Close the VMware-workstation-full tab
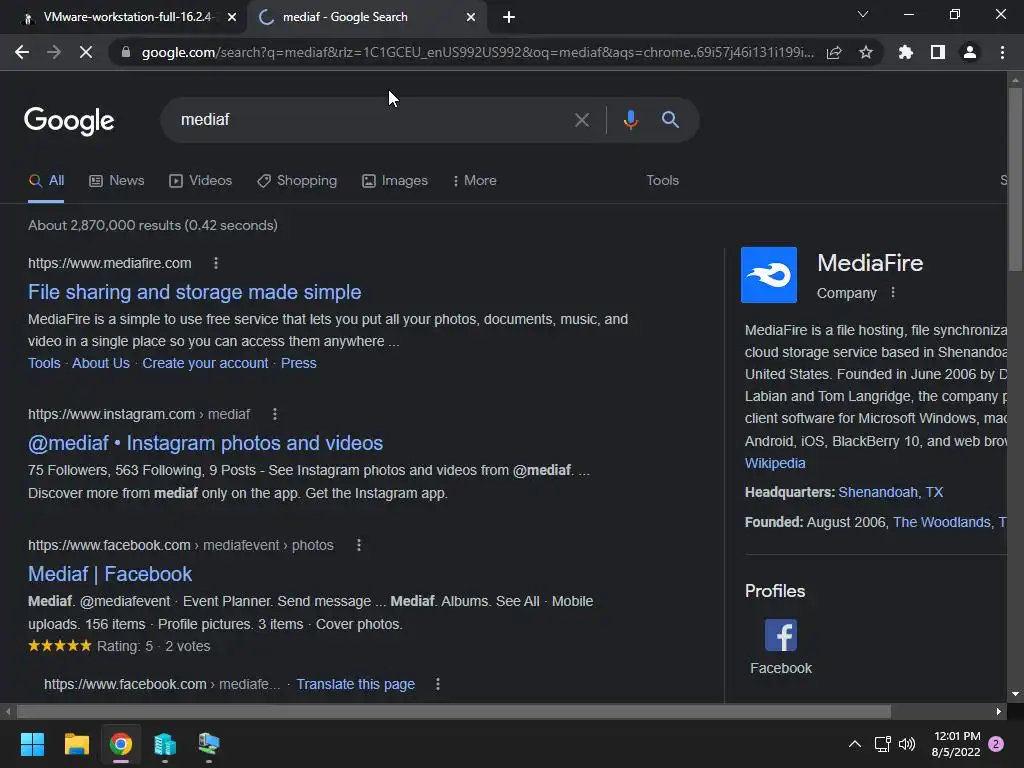The width and height of the screenshot is (1024, 768). 231,17
